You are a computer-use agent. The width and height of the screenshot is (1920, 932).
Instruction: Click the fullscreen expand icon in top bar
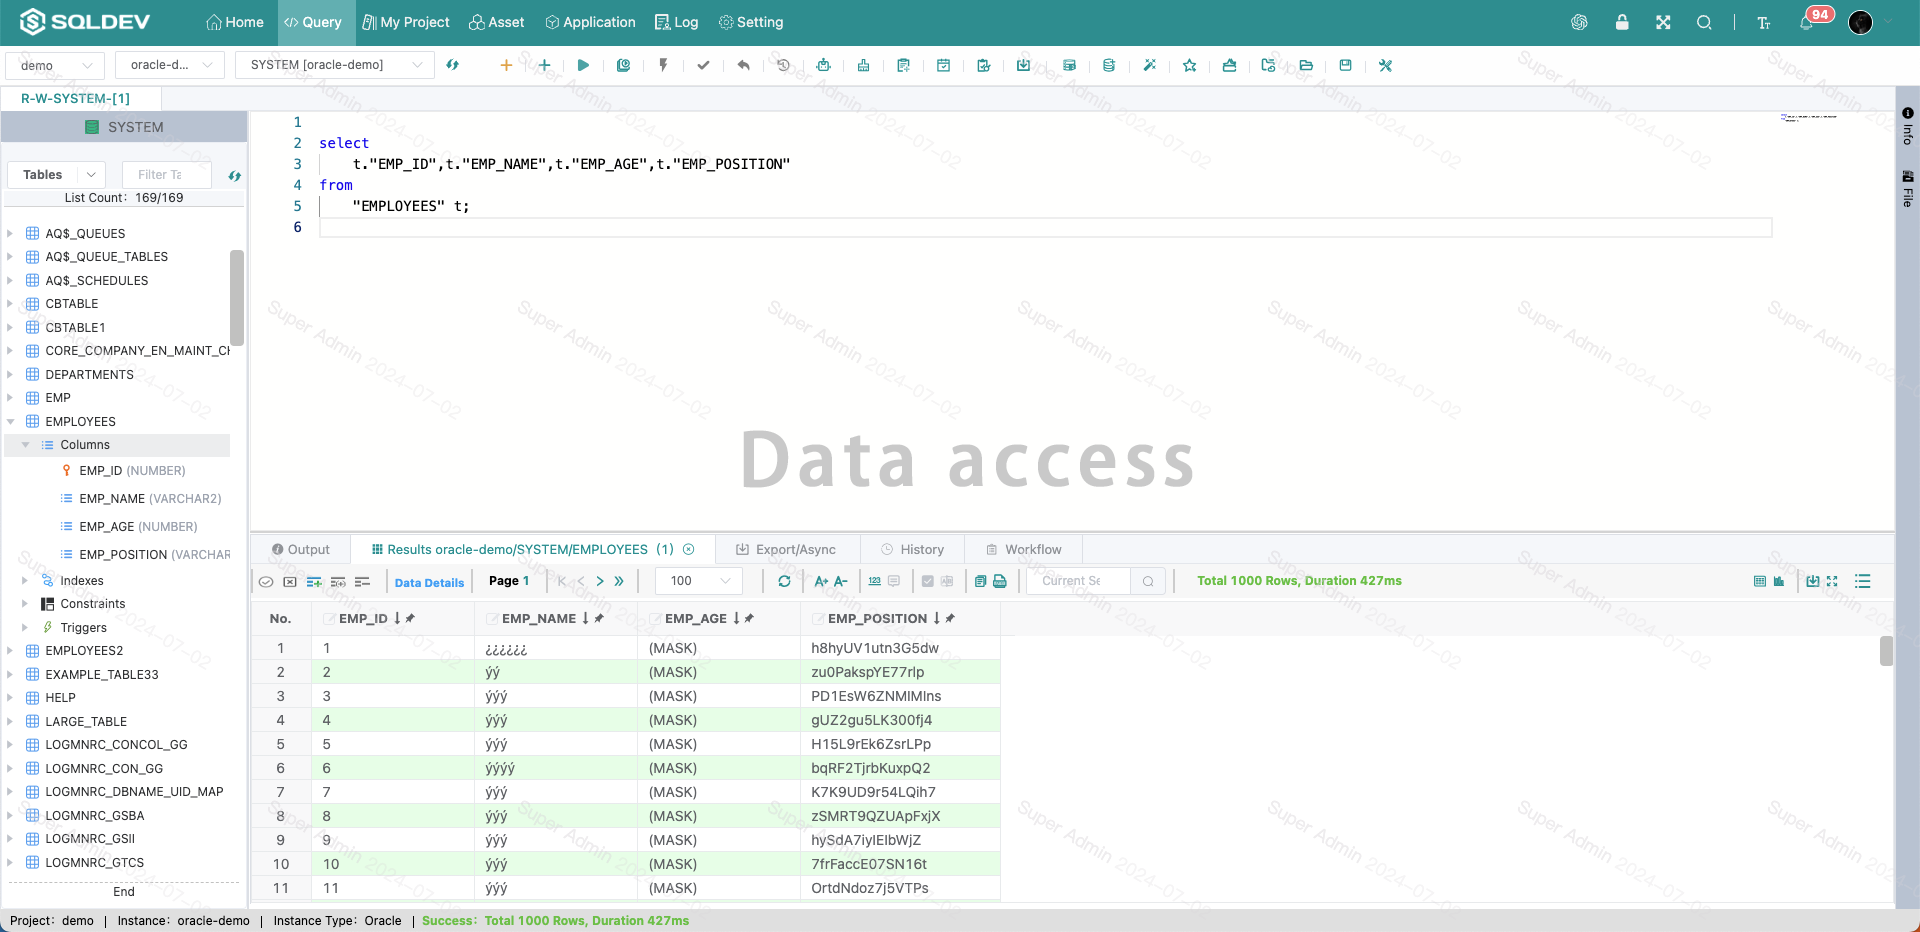[1663, 22]
